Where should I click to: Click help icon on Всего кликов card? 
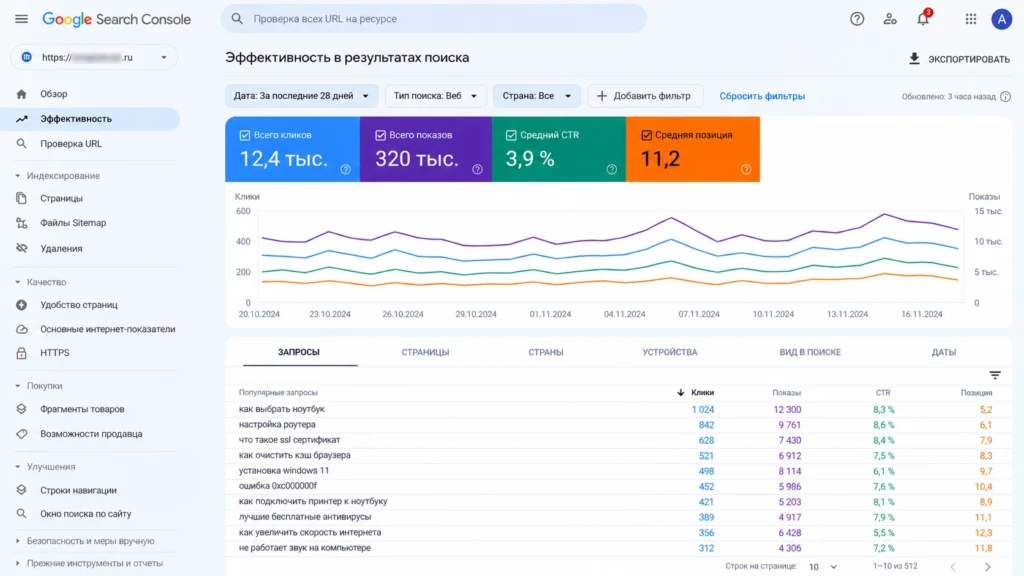point(345,169)
